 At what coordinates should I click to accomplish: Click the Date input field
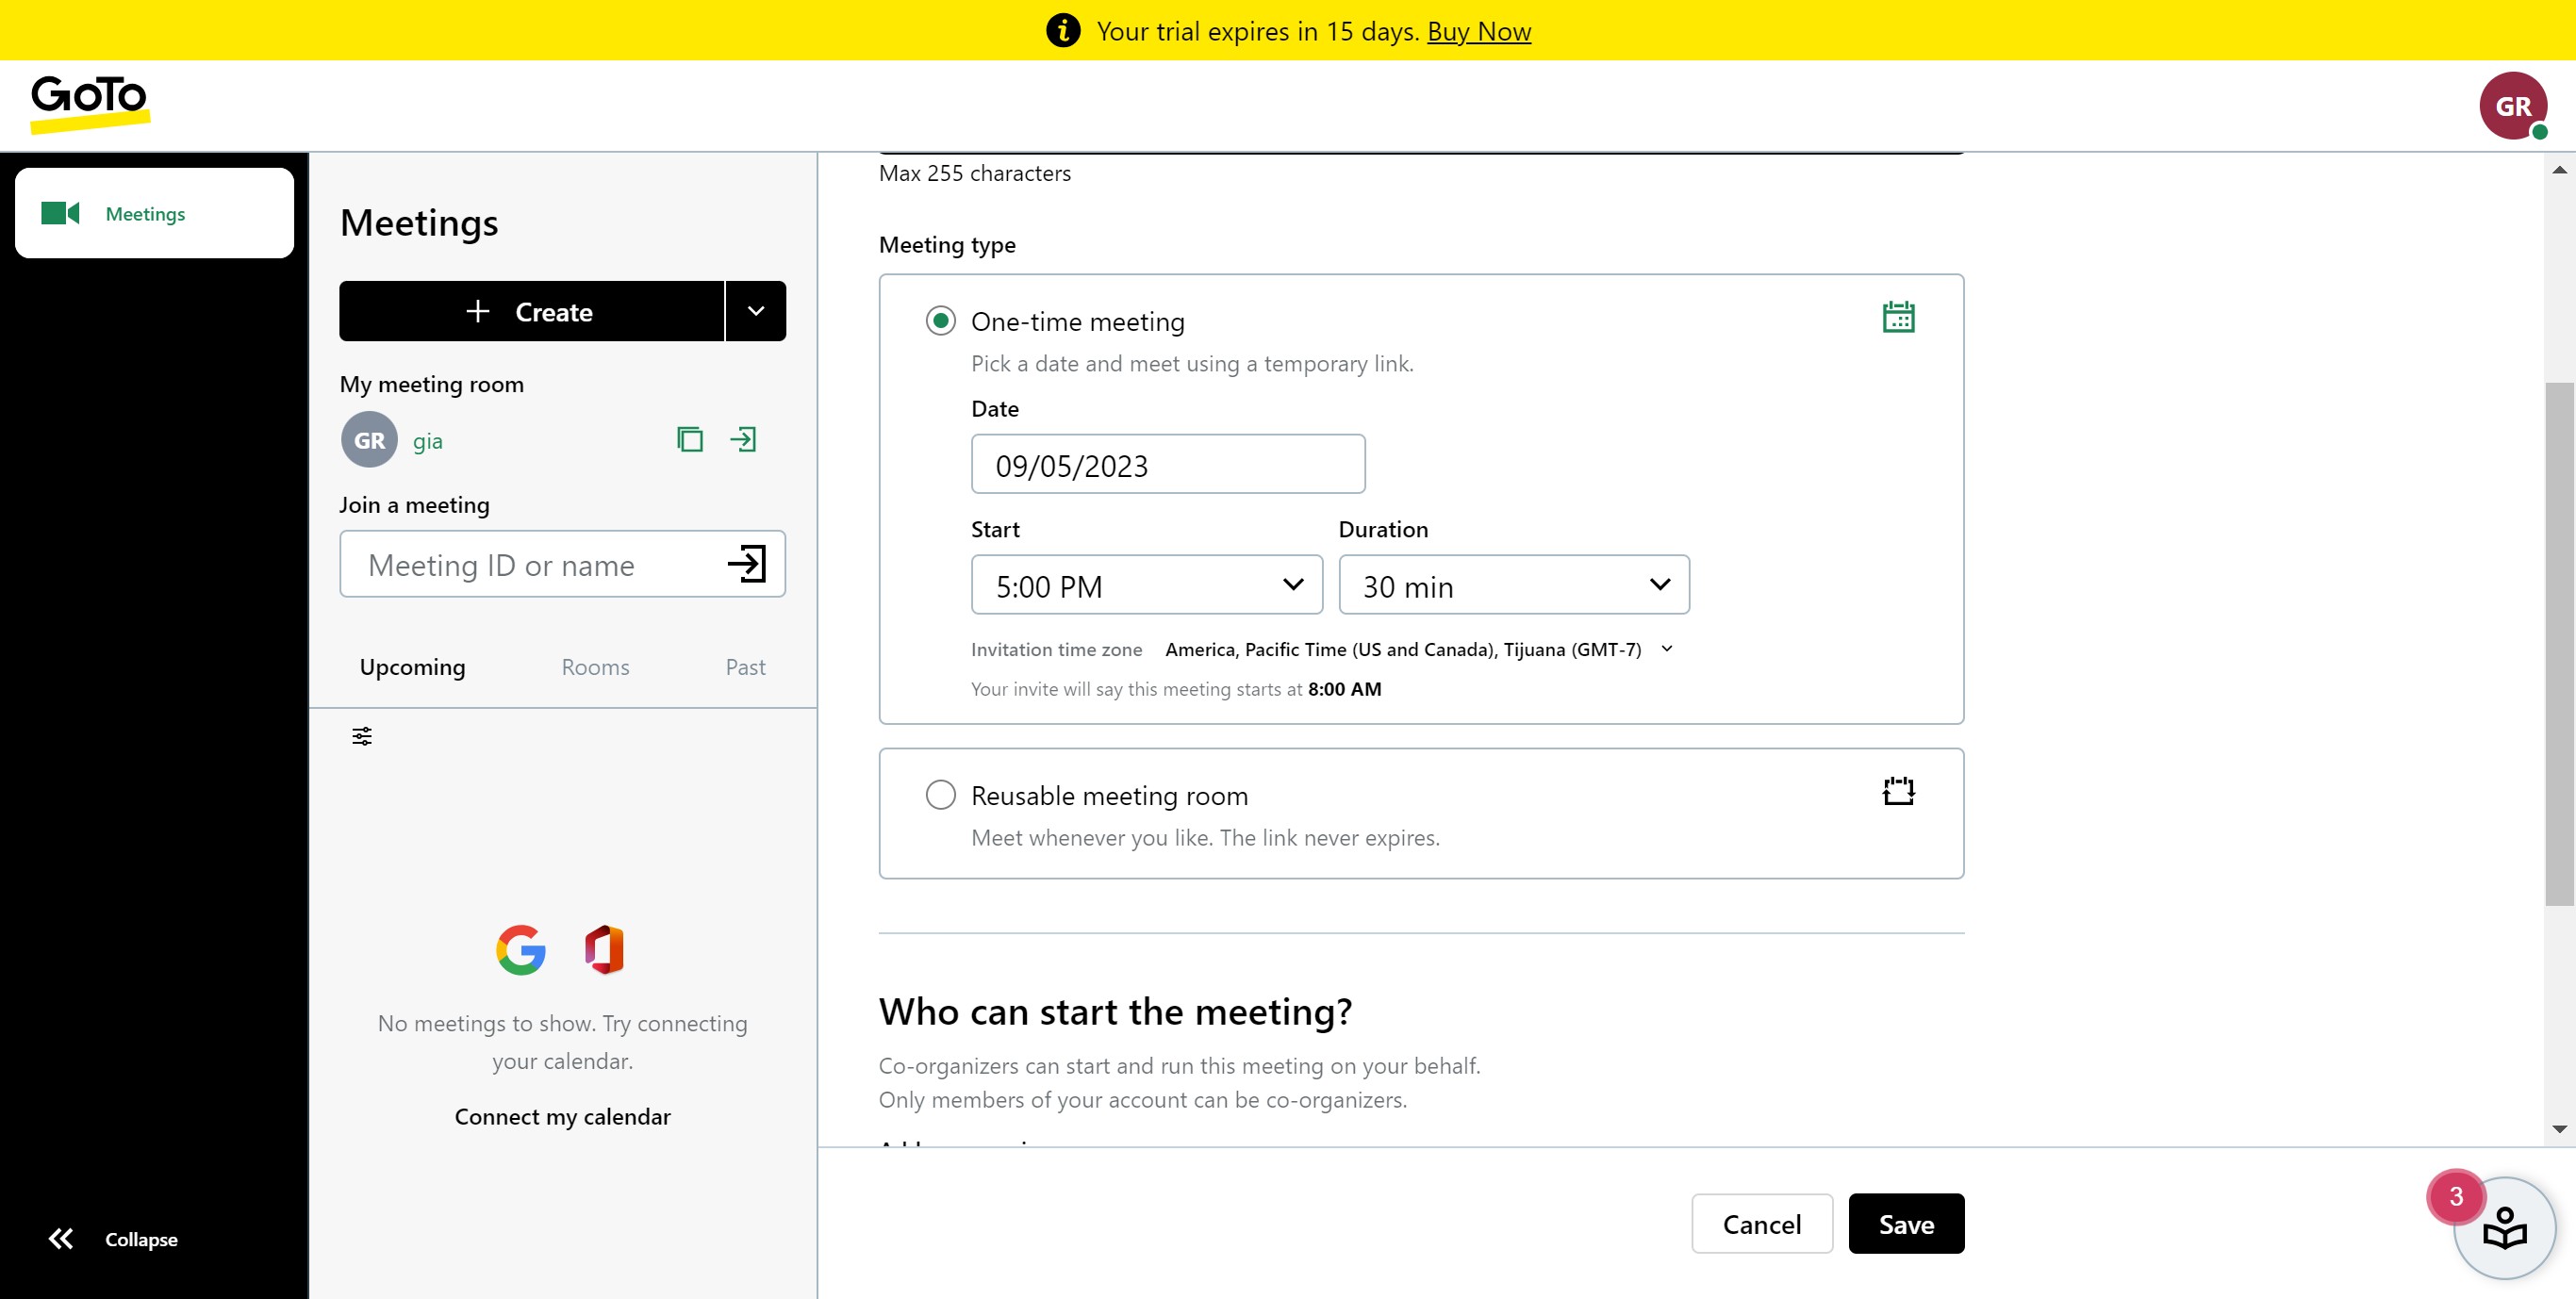tap(1167, 465)
